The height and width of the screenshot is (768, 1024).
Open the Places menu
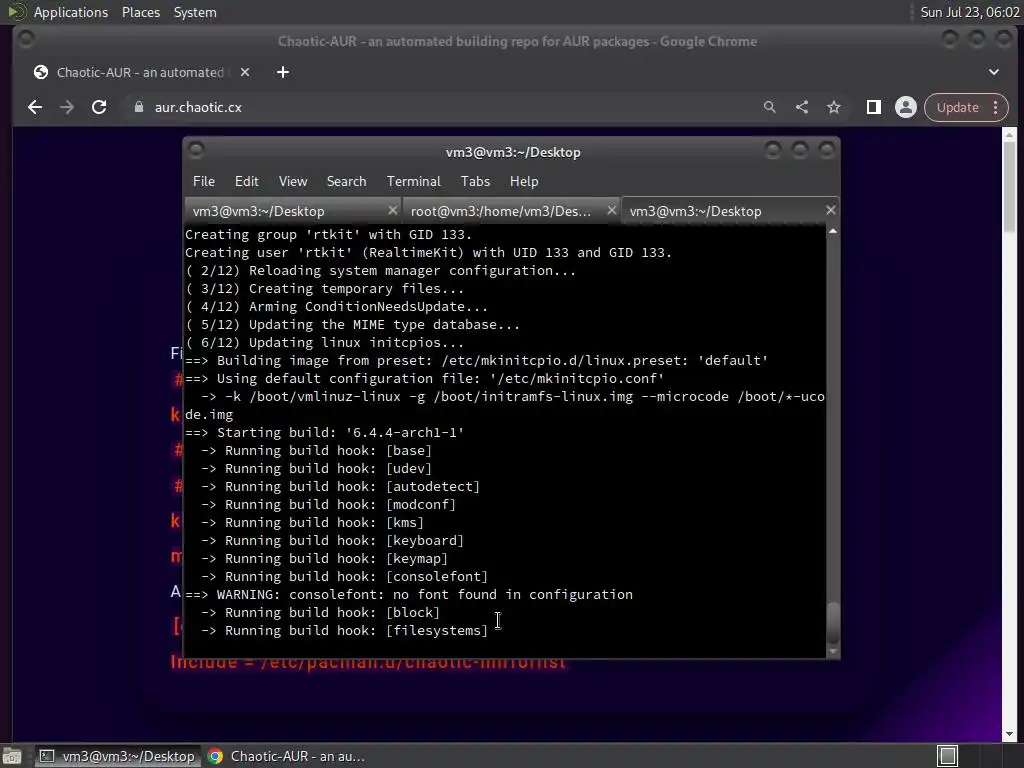tap(141, 12)
